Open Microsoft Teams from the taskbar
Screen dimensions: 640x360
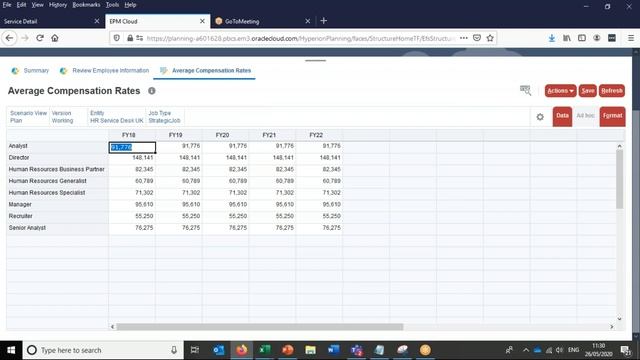click(357, 350)
